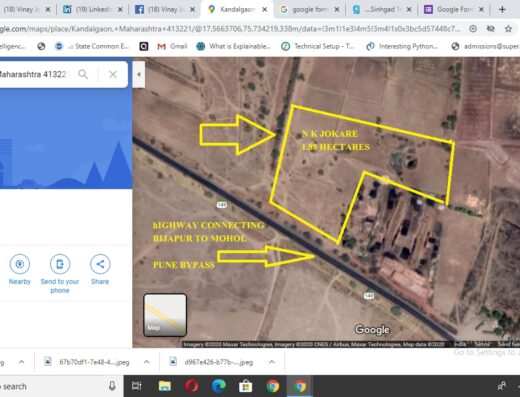
Task: Open the Gmail bookmark
Action: [172, 46]
